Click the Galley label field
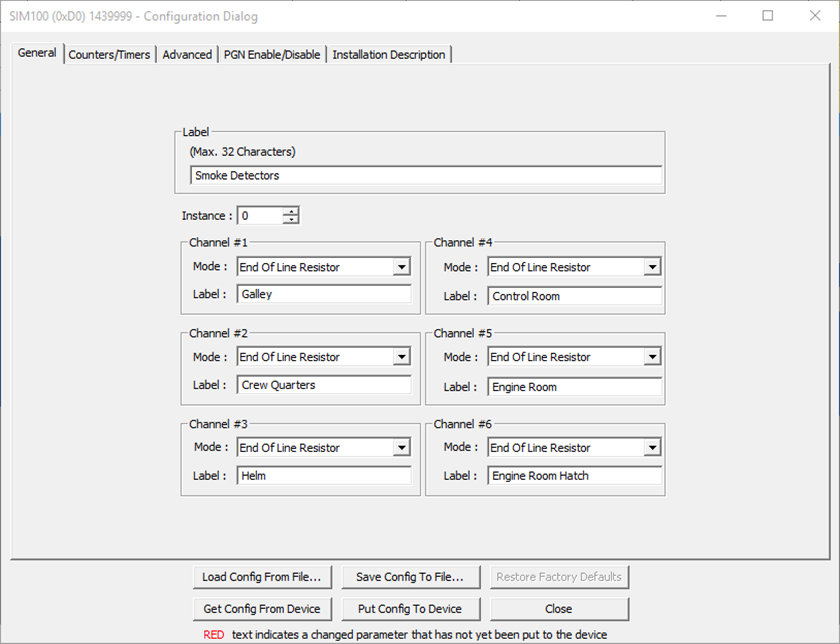The width and height of the screenshot is (840, 644). pyautogui.click(x=324, y=295)
